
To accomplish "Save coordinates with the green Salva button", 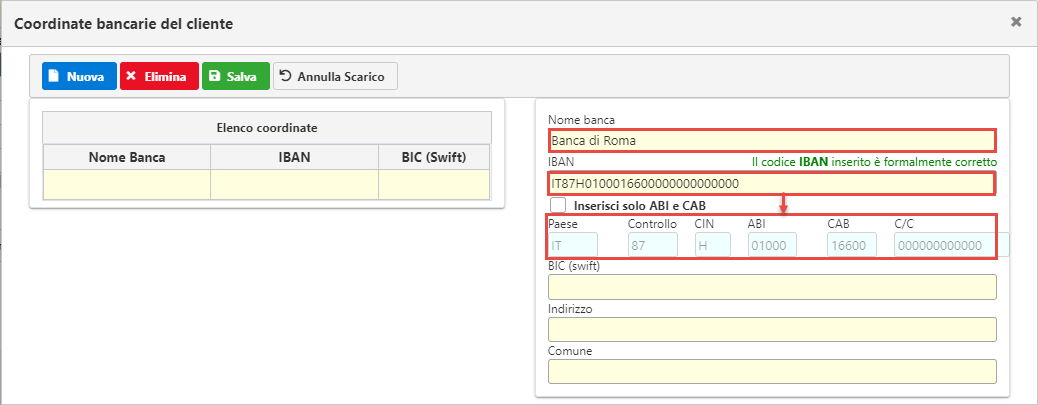I will (236, 76).
